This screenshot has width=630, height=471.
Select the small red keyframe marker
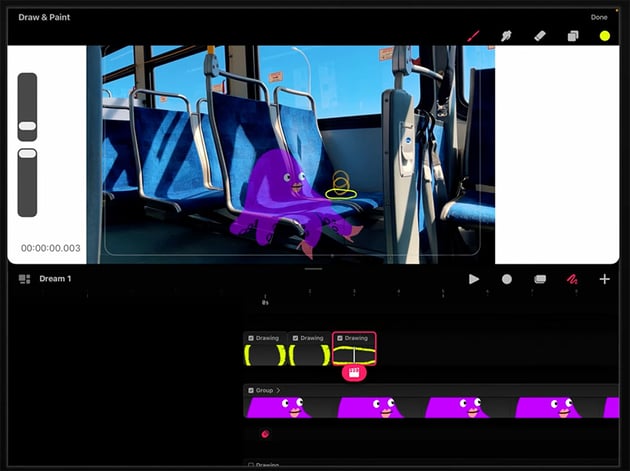click(265, 434)
